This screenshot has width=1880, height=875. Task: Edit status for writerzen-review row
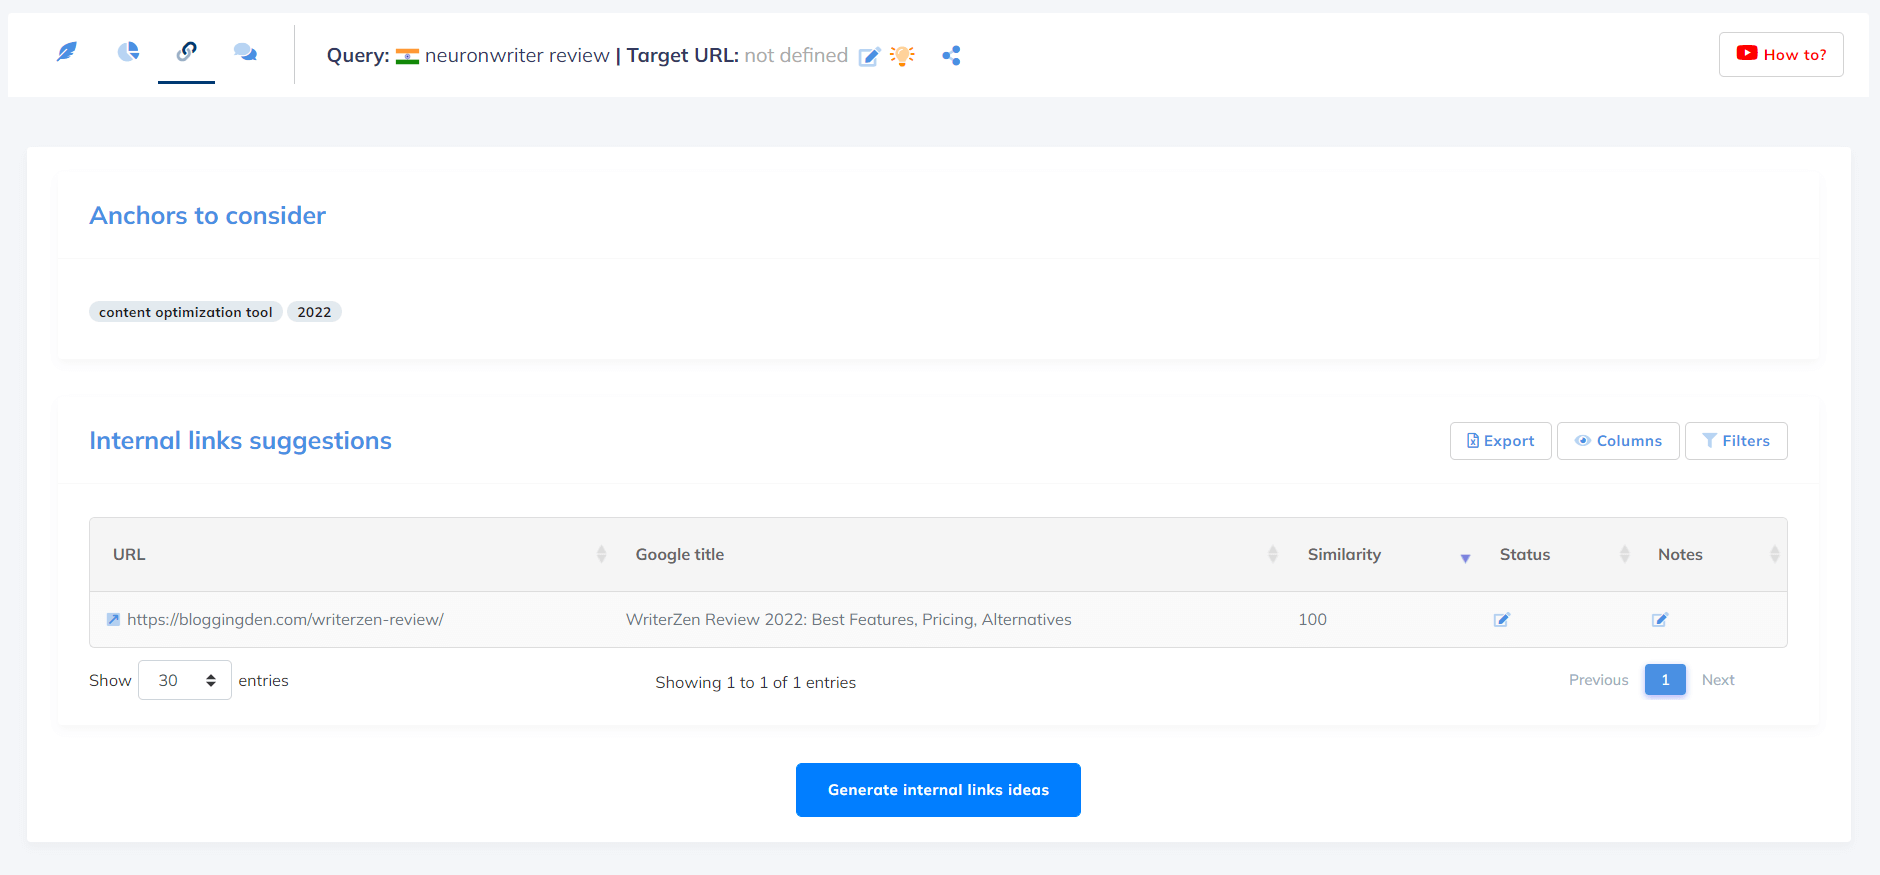click(x=1502, y=620)
